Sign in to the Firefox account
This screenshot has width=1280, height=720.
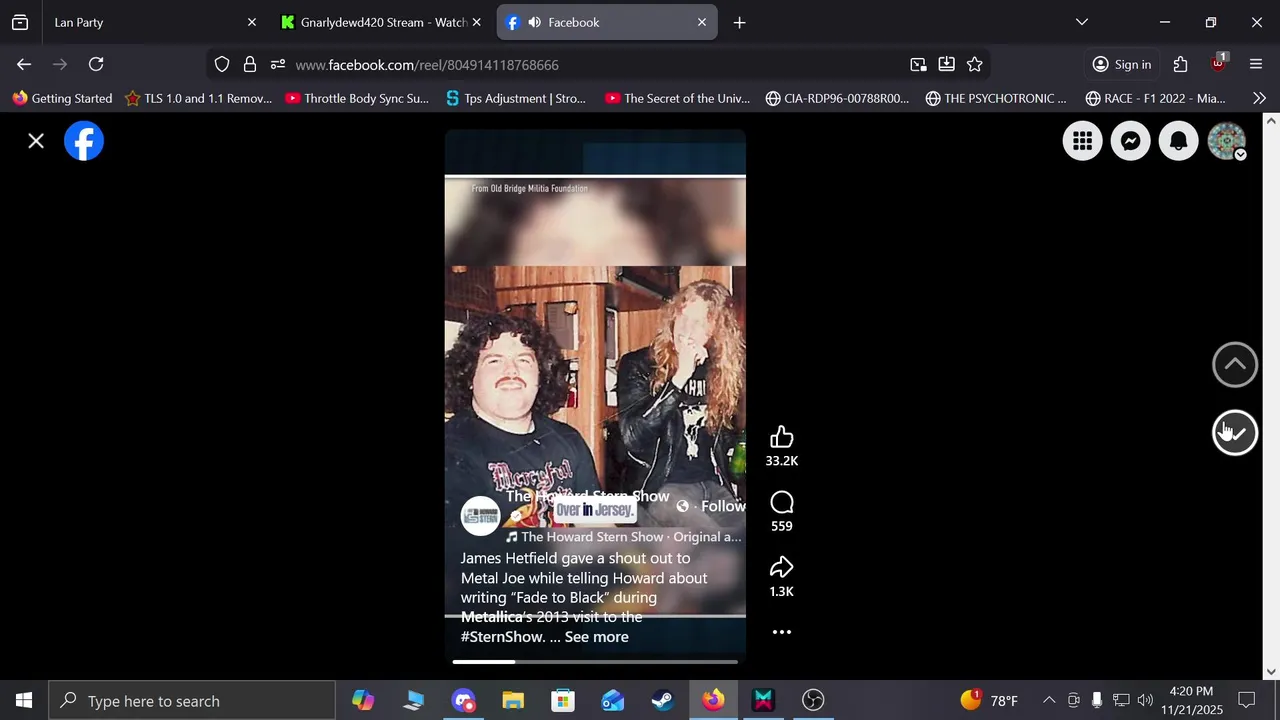(1121, 64)
